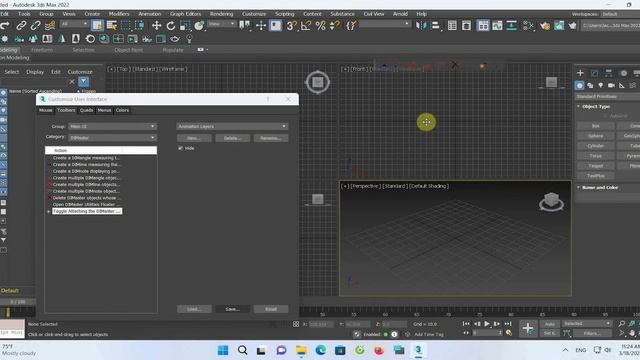Activate the Select and Scale tool
Viewport: 640px width, 360px height.
click(184, 25)
